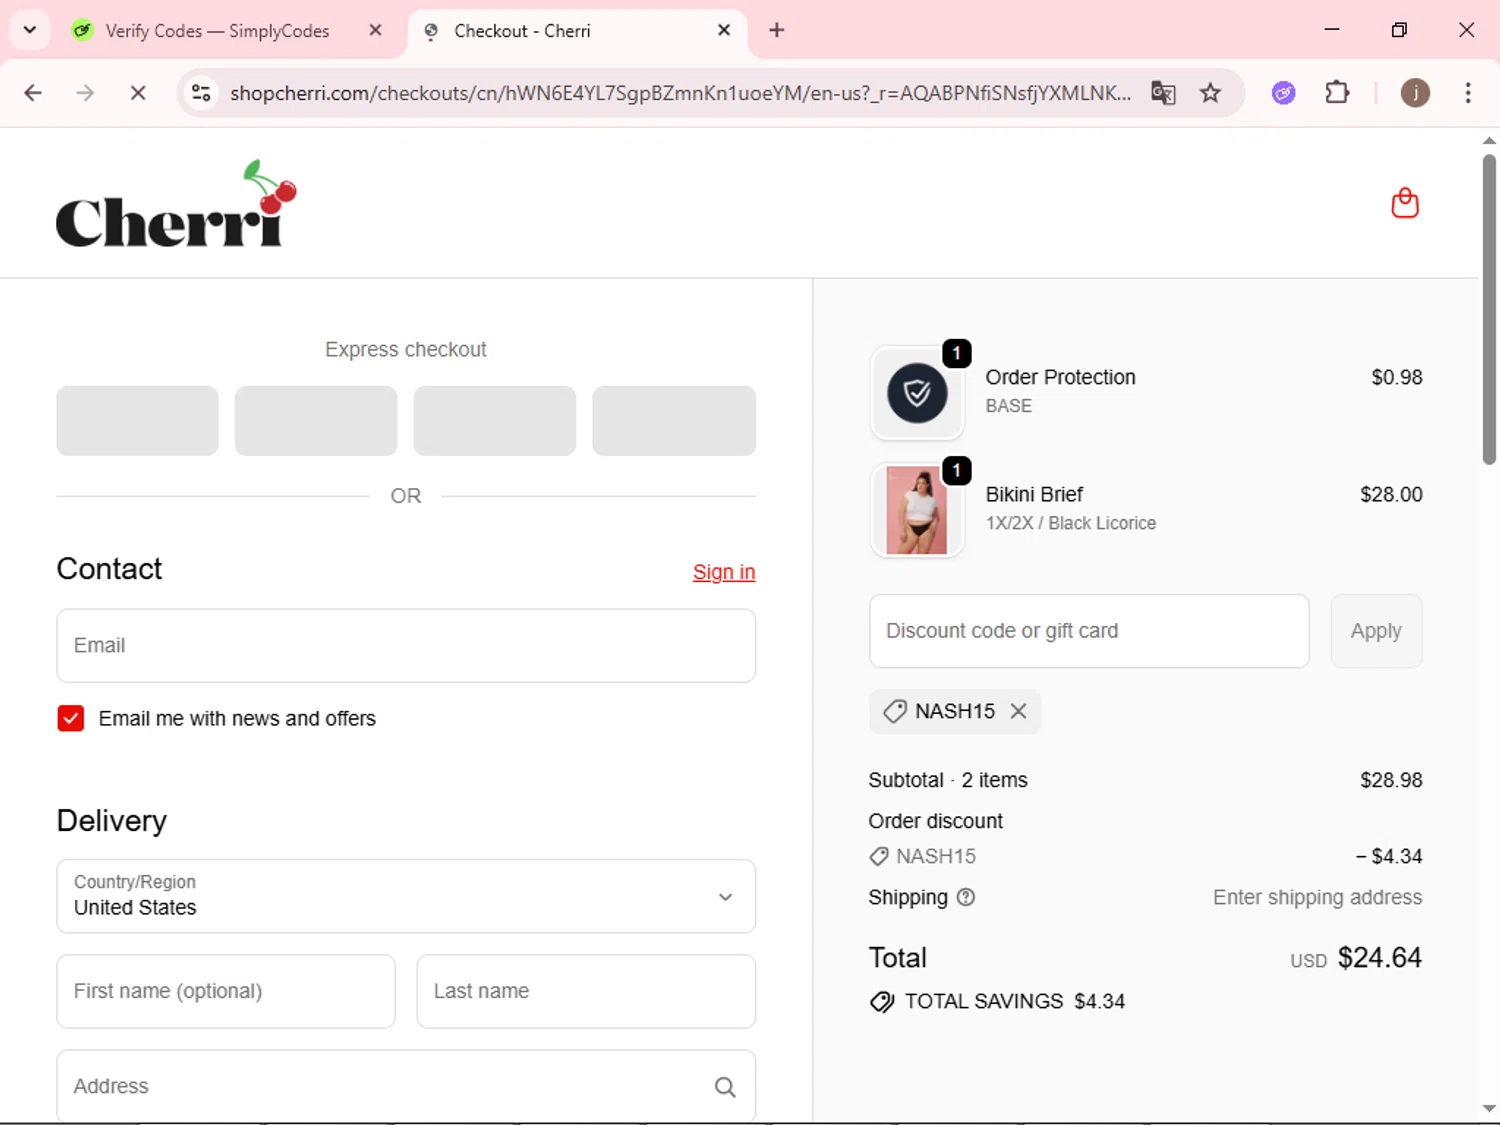Click the first express checkout button
The height and width of the screenshot is (1125, 1500).
tap(137, 421)
